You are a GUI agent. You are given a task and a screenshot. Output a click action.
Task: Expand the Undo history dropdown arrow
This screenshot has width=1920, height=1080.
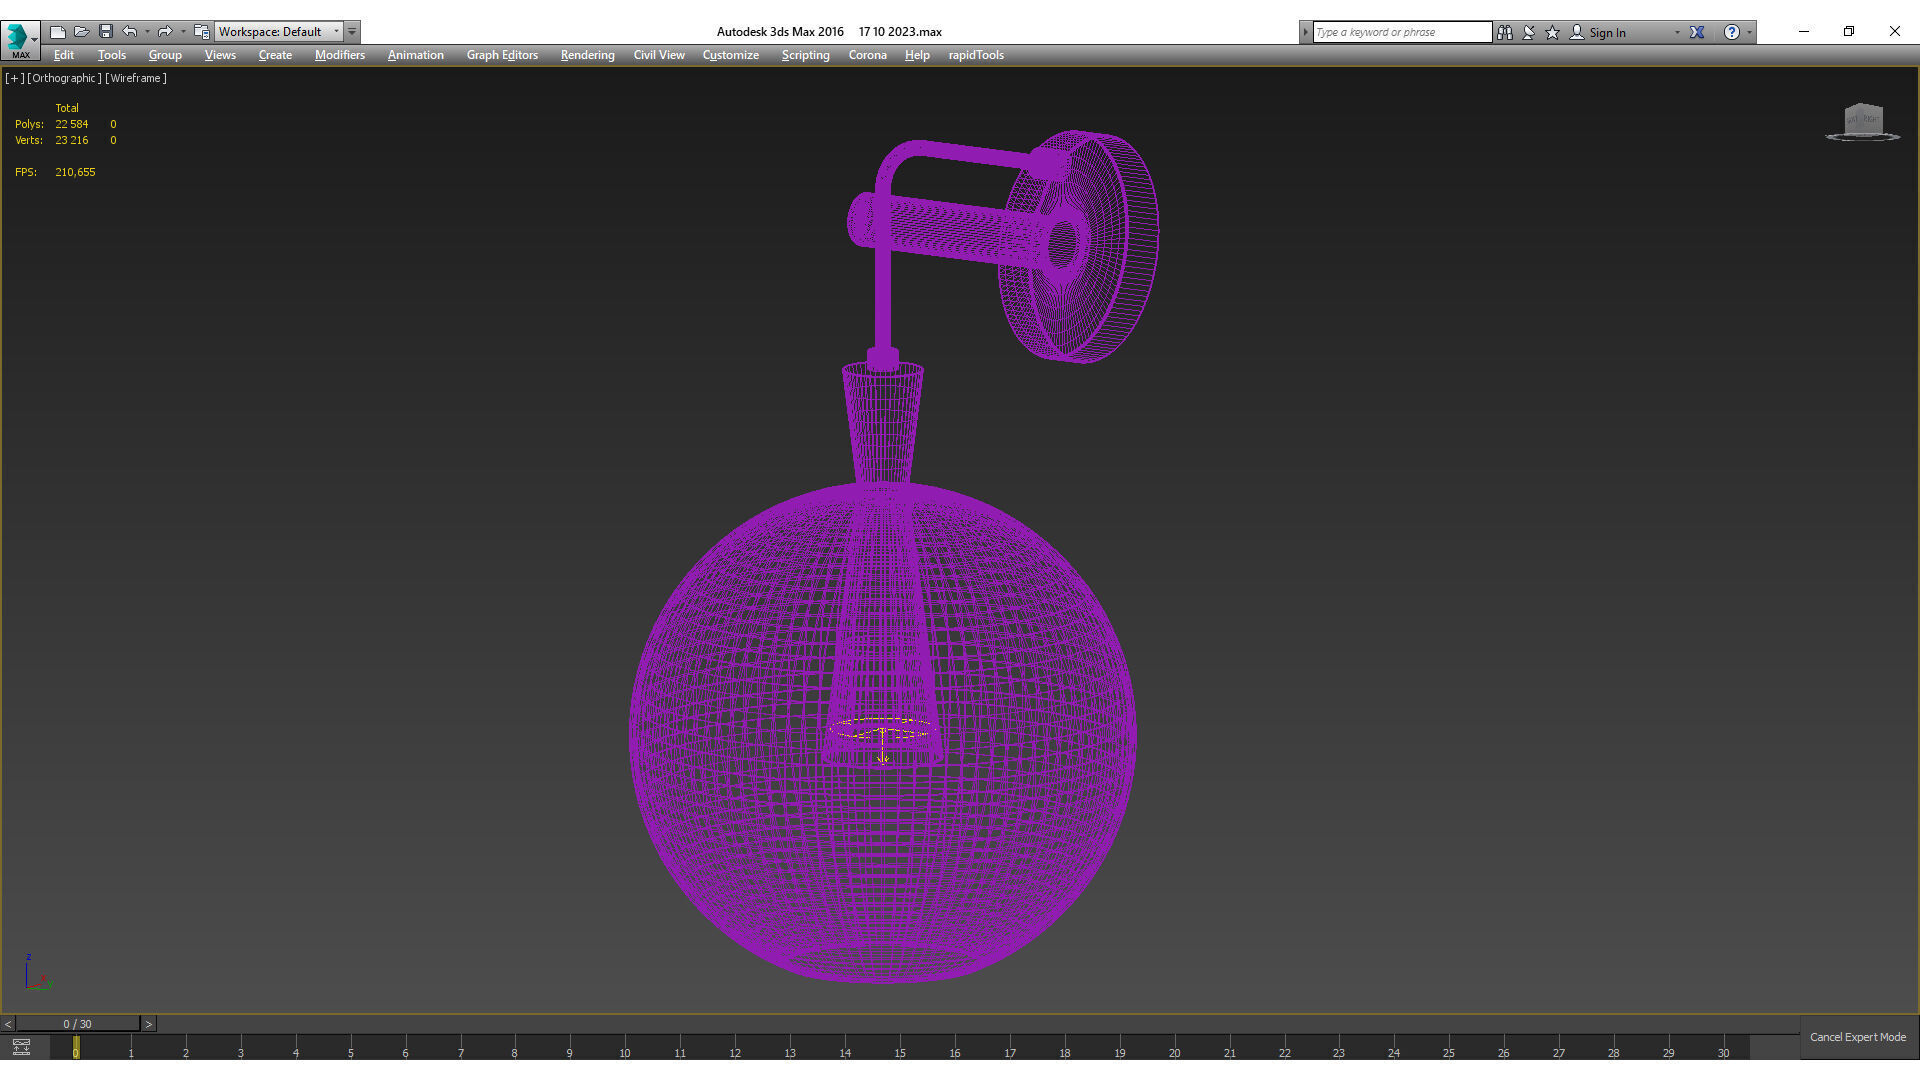tap(147, 32)
